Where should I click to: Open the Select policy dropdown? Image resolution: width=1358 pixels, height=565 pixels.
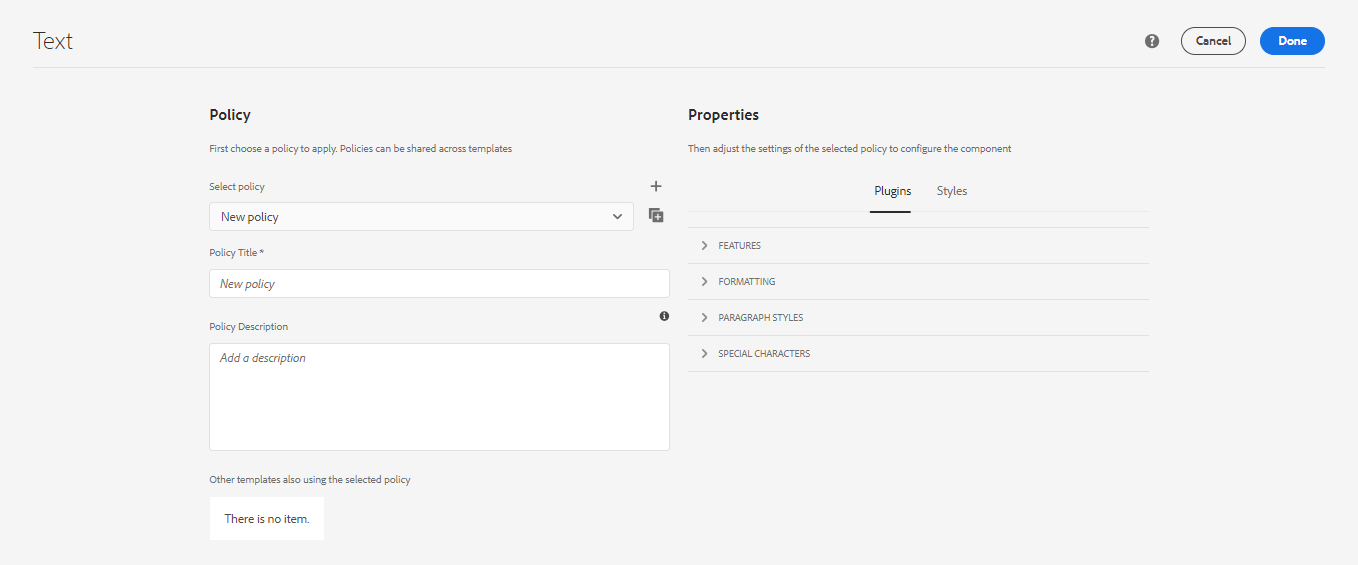point(421,217)
